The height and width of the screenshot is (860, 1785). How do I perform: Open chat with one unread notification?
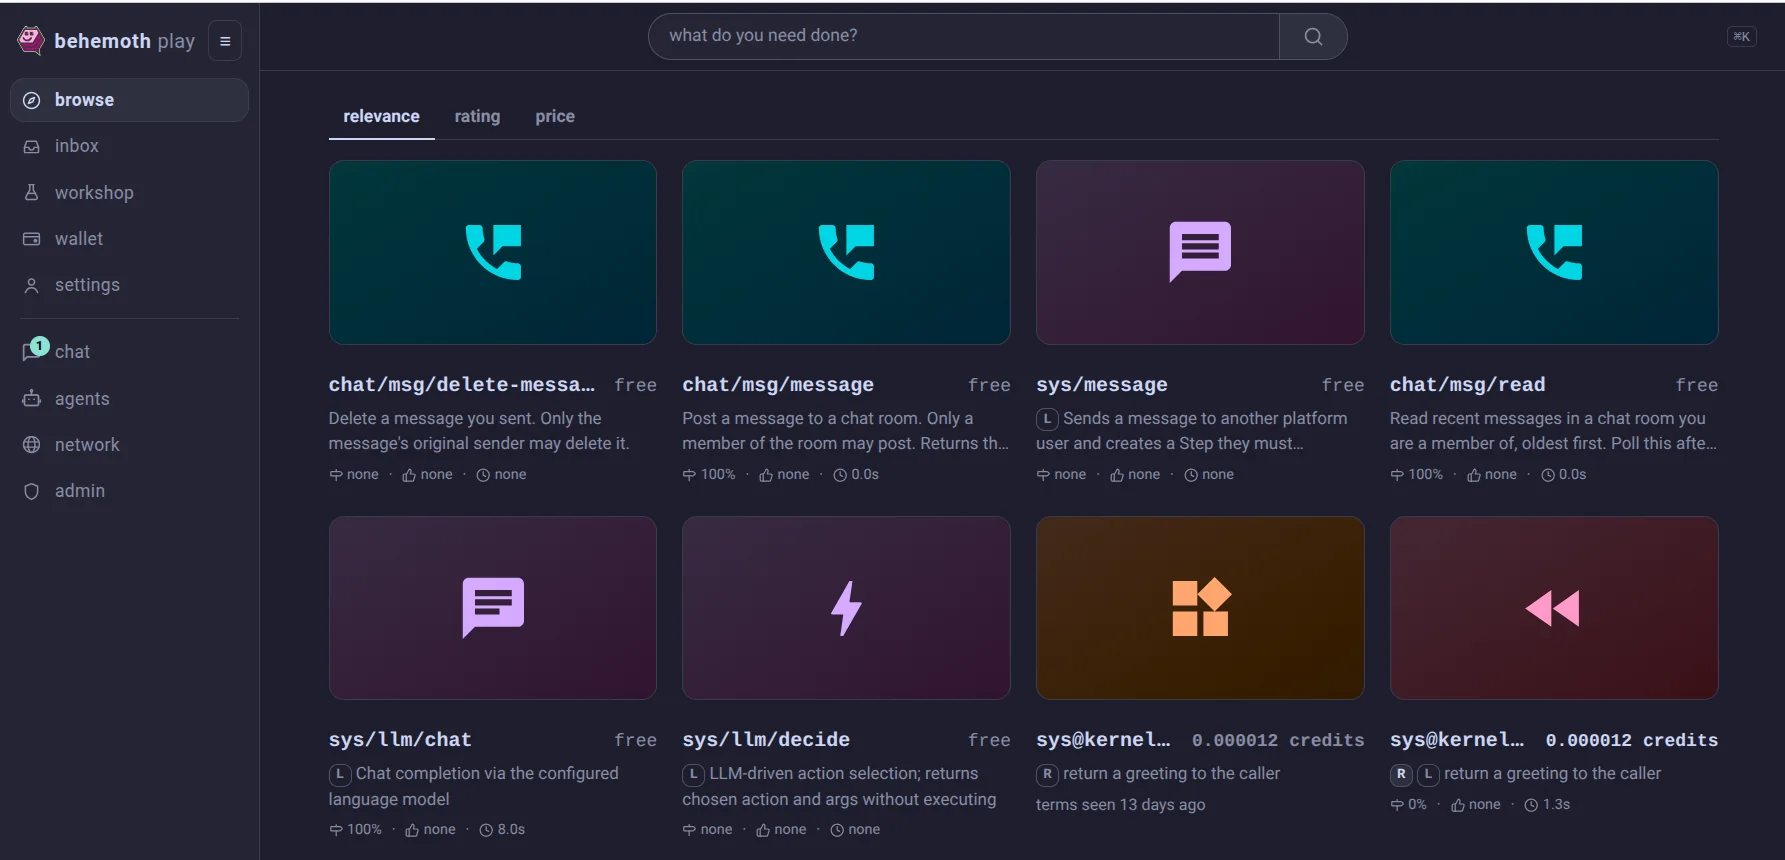click(x=129, y=351)
